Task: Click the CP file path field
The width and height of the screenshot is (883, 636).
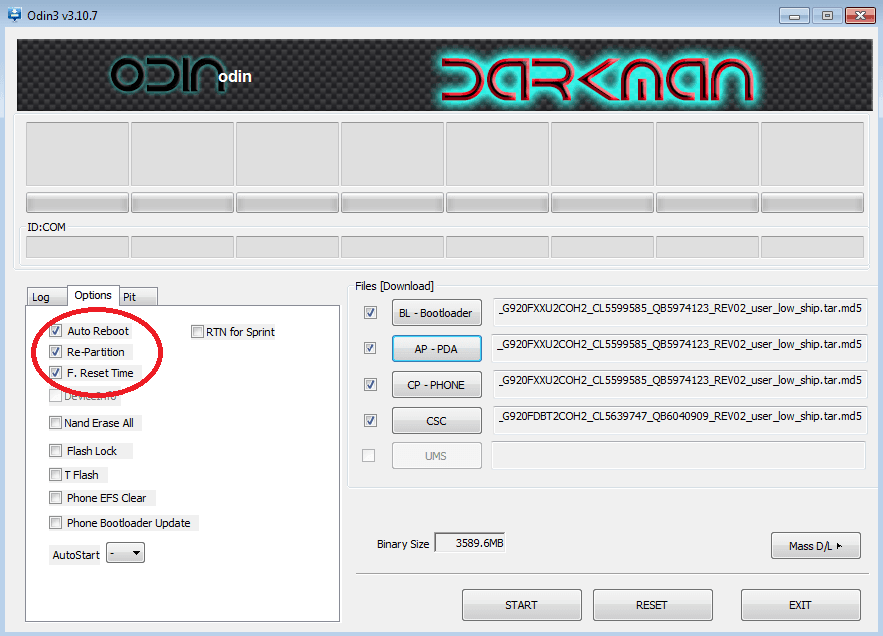Action: [680, 384]
